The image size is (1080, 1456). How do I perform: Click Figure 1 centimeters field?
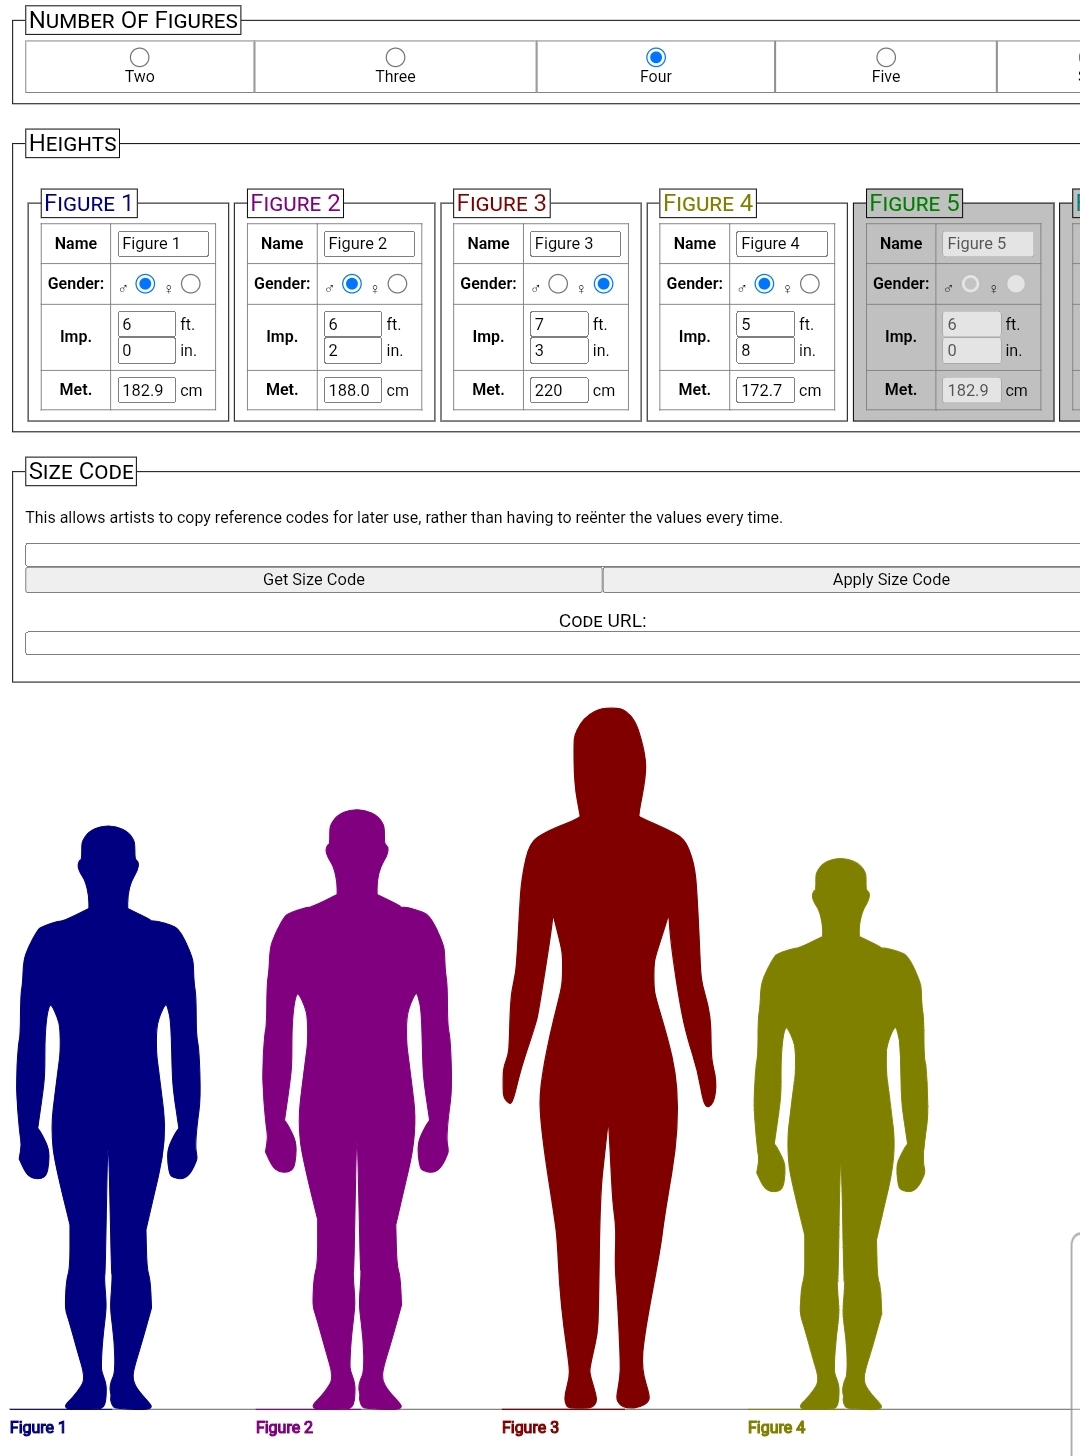pyautogui.click(x=147, y=390)
